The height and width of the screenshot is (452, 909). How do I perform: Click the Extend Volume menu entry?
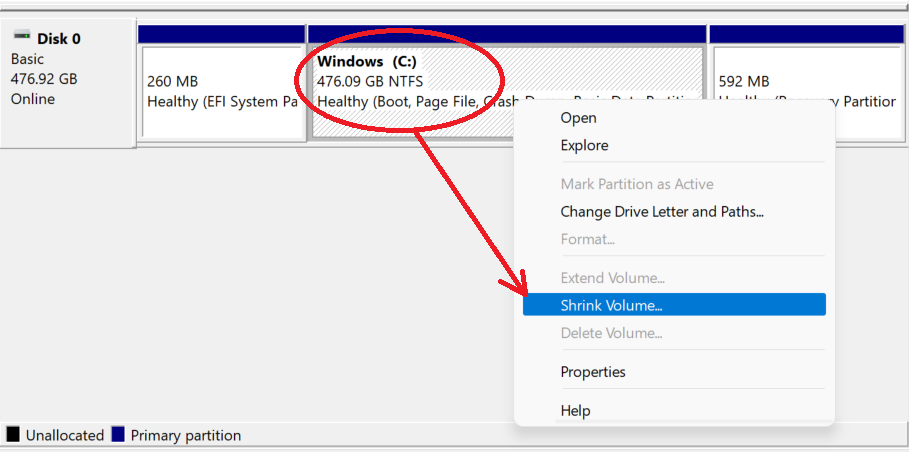tap(612, 278)
